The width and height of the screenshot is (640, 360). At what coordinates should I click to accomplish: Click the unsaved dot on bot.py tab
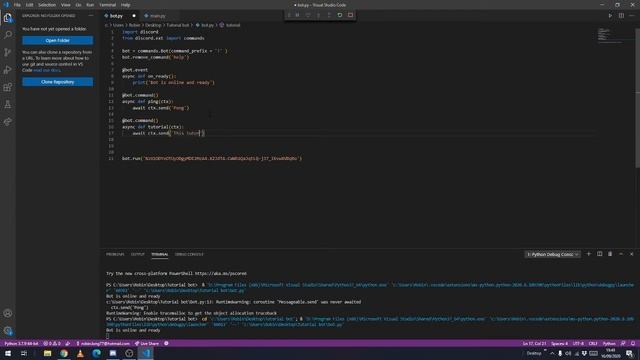point(134,16)
